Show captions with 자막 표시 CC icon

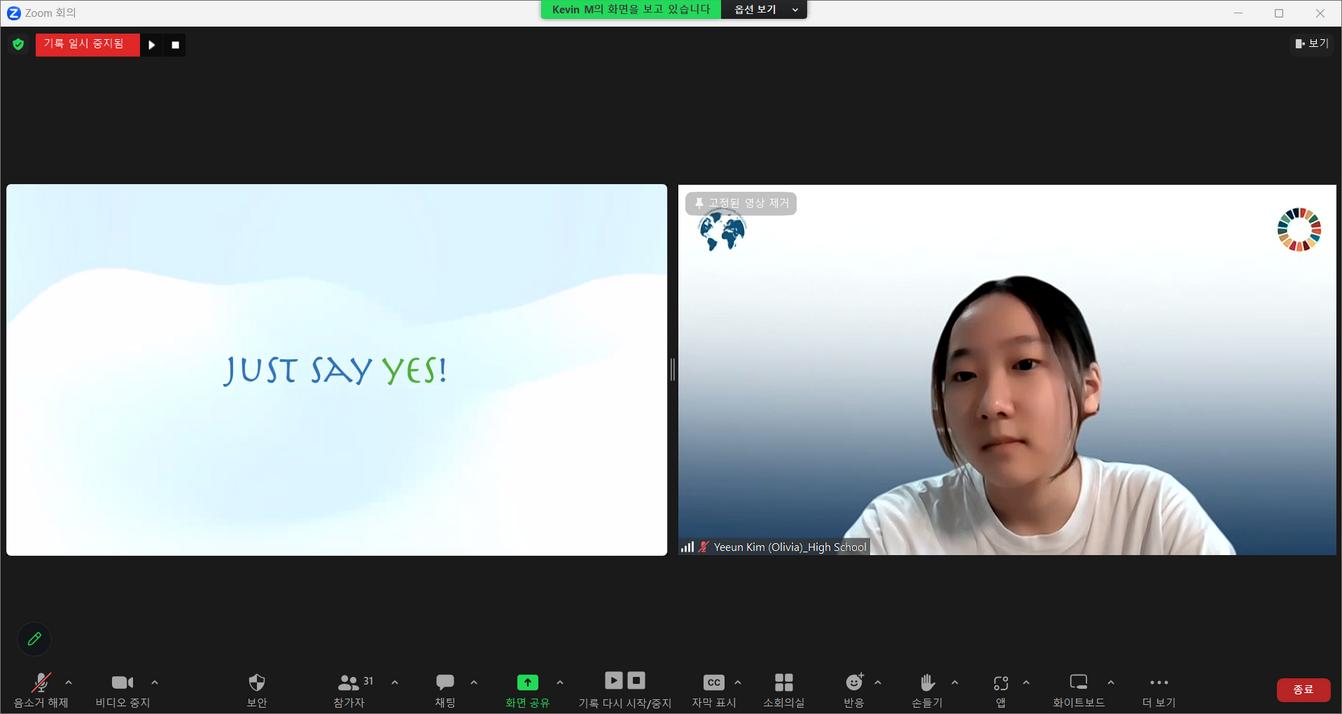pos(714,690)
